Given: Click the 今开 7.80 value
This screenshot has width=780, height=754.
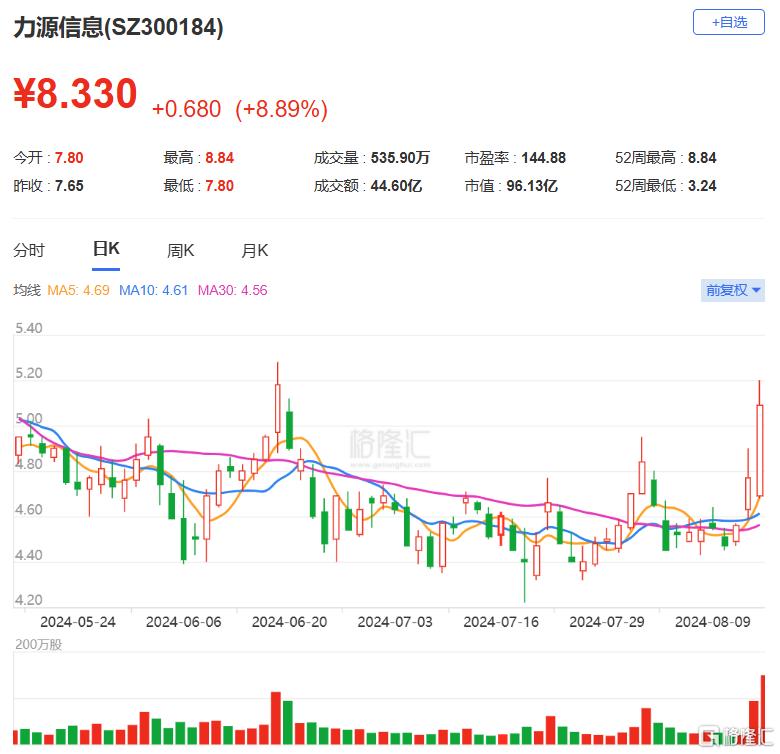Looking at the screenshot, I should click(x=69, y=158).
